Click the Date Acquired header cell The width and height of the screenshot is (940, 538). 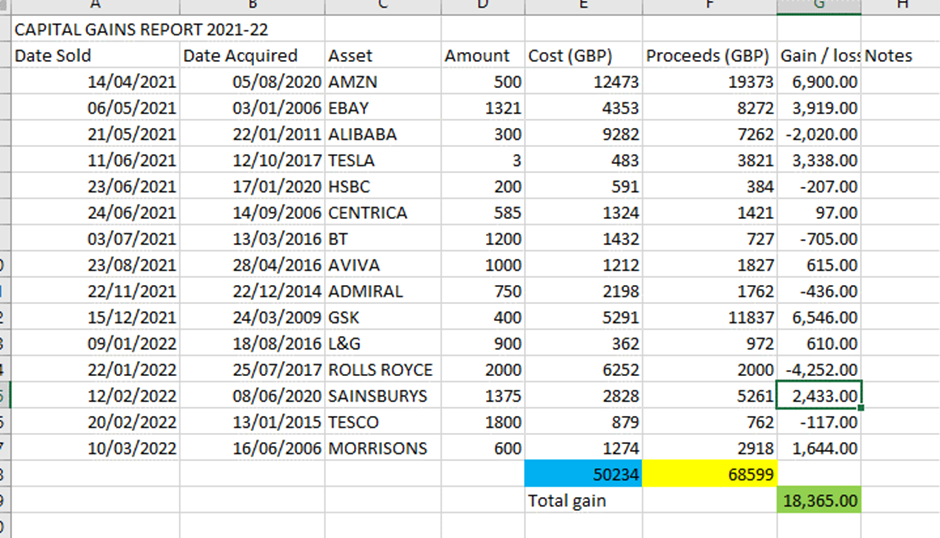click(x=252, y=56)
